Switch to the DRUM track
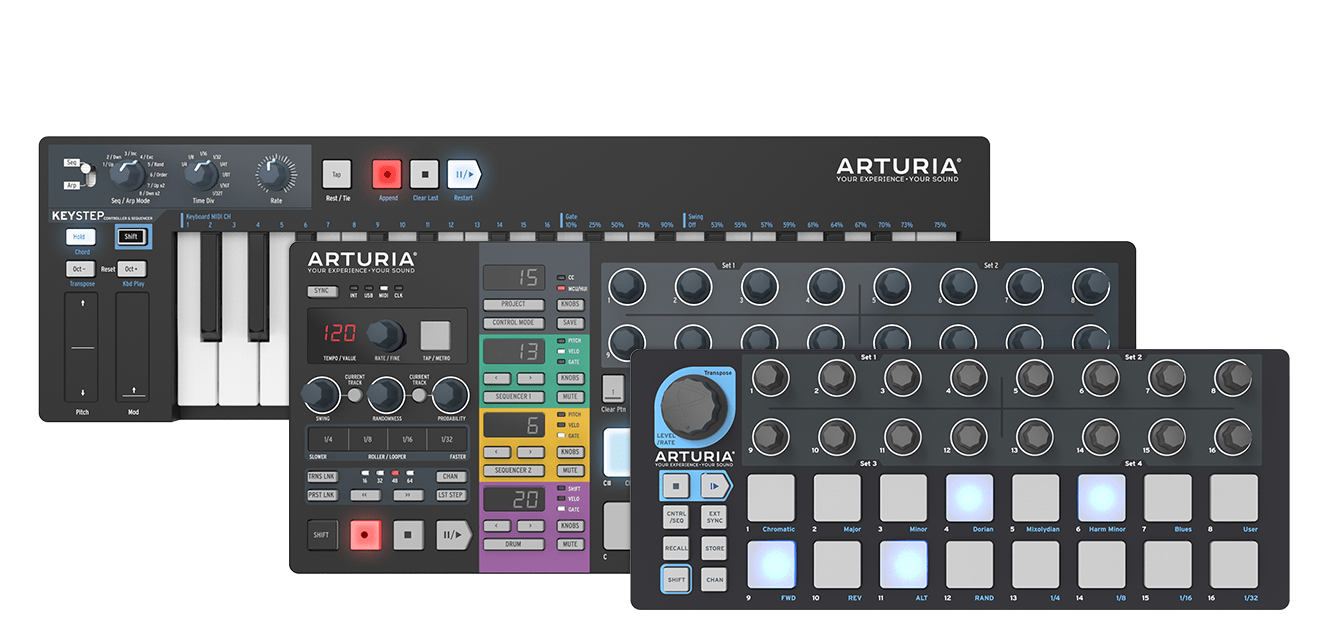The height and width of the screenshot is (626, 1320). (513, 543)
